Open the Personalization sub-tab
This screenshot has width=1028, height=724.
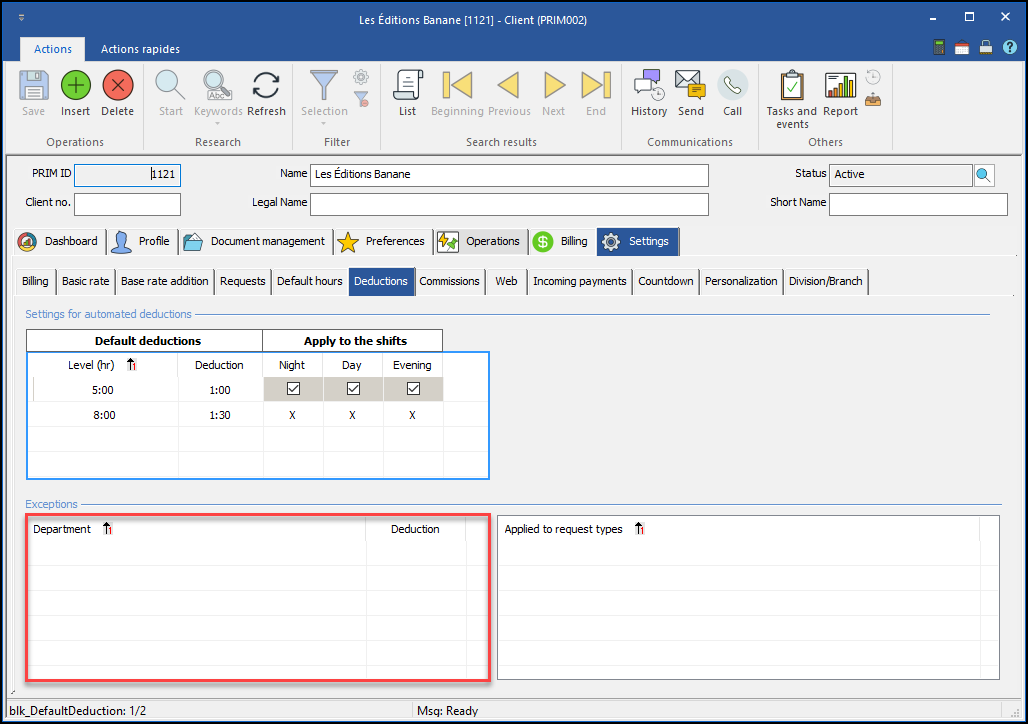tap(741, 281)
